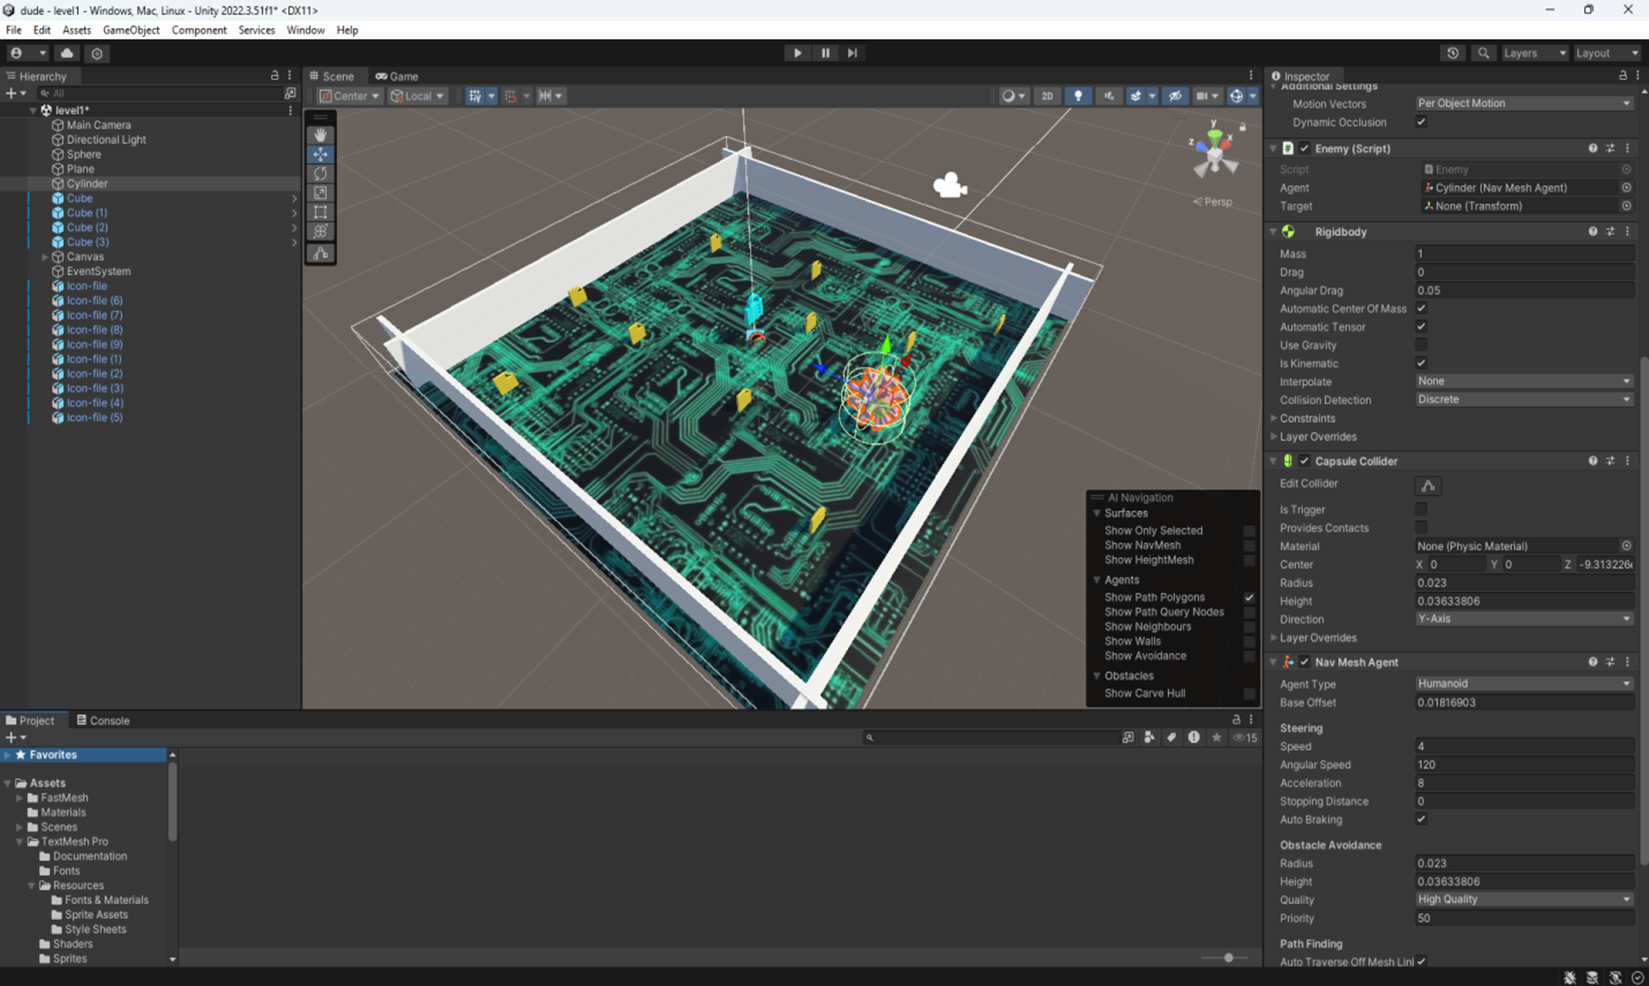This screenshot has height=986, width=1649.
Task: Click the Mass input field
Action: (x=1523, y=254)
